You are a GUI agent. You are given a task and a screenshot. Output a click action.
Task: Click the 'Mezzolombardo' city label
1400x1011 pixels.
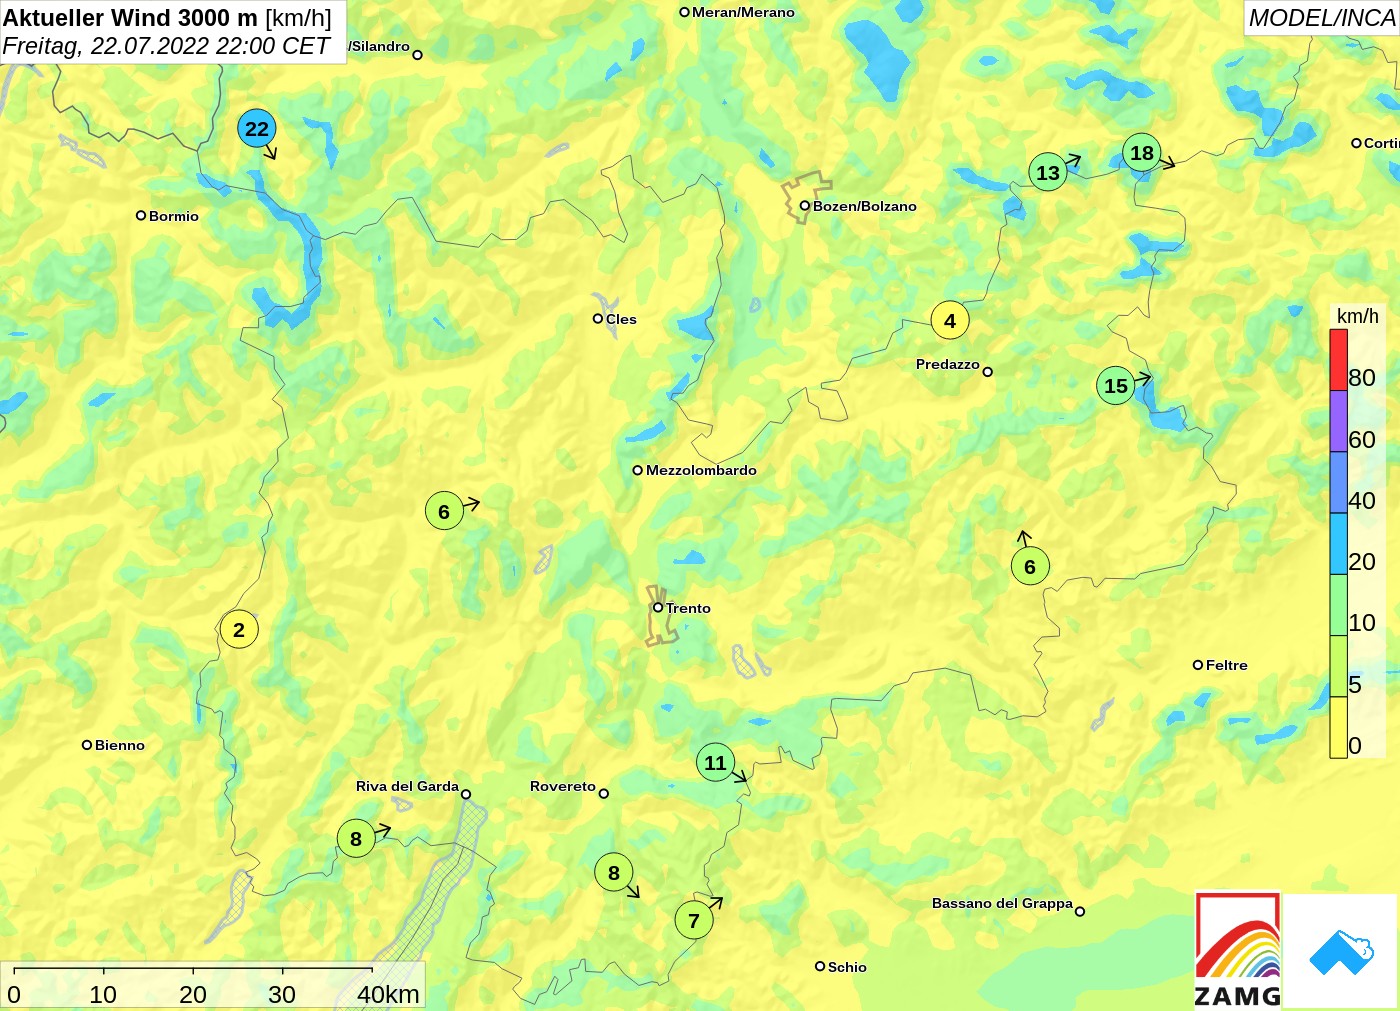click(x=701, y=470)
